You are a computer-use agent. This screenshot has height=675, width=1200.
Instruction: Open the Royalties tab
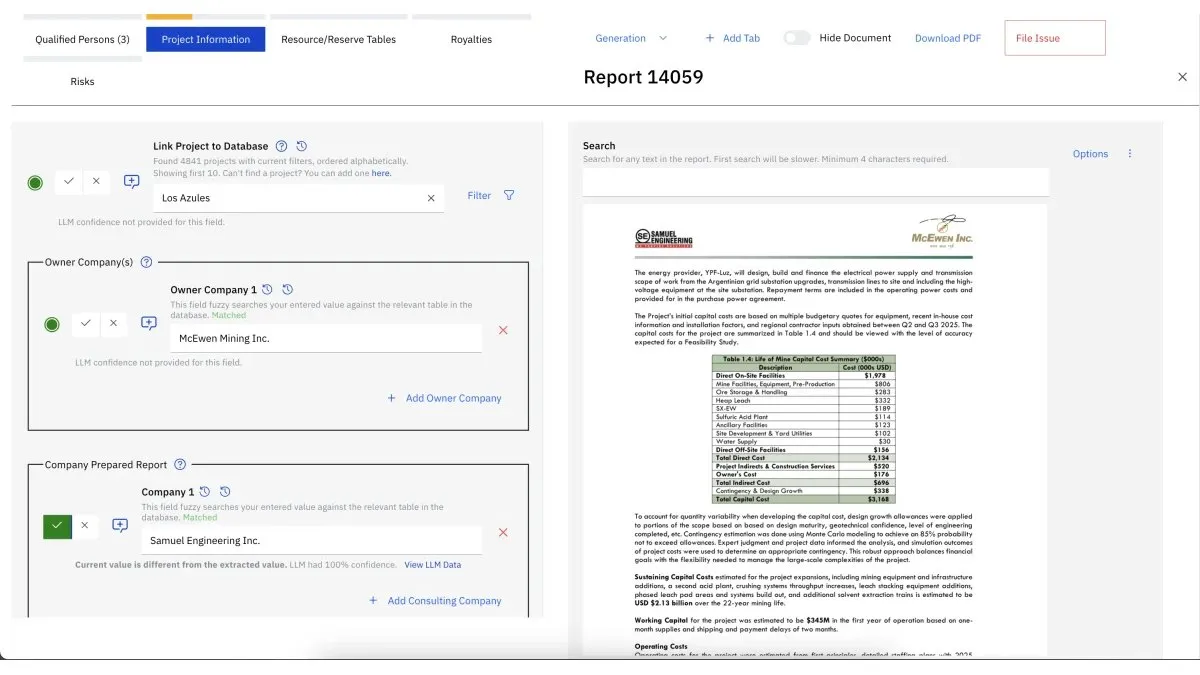click(x=471, y=40)
